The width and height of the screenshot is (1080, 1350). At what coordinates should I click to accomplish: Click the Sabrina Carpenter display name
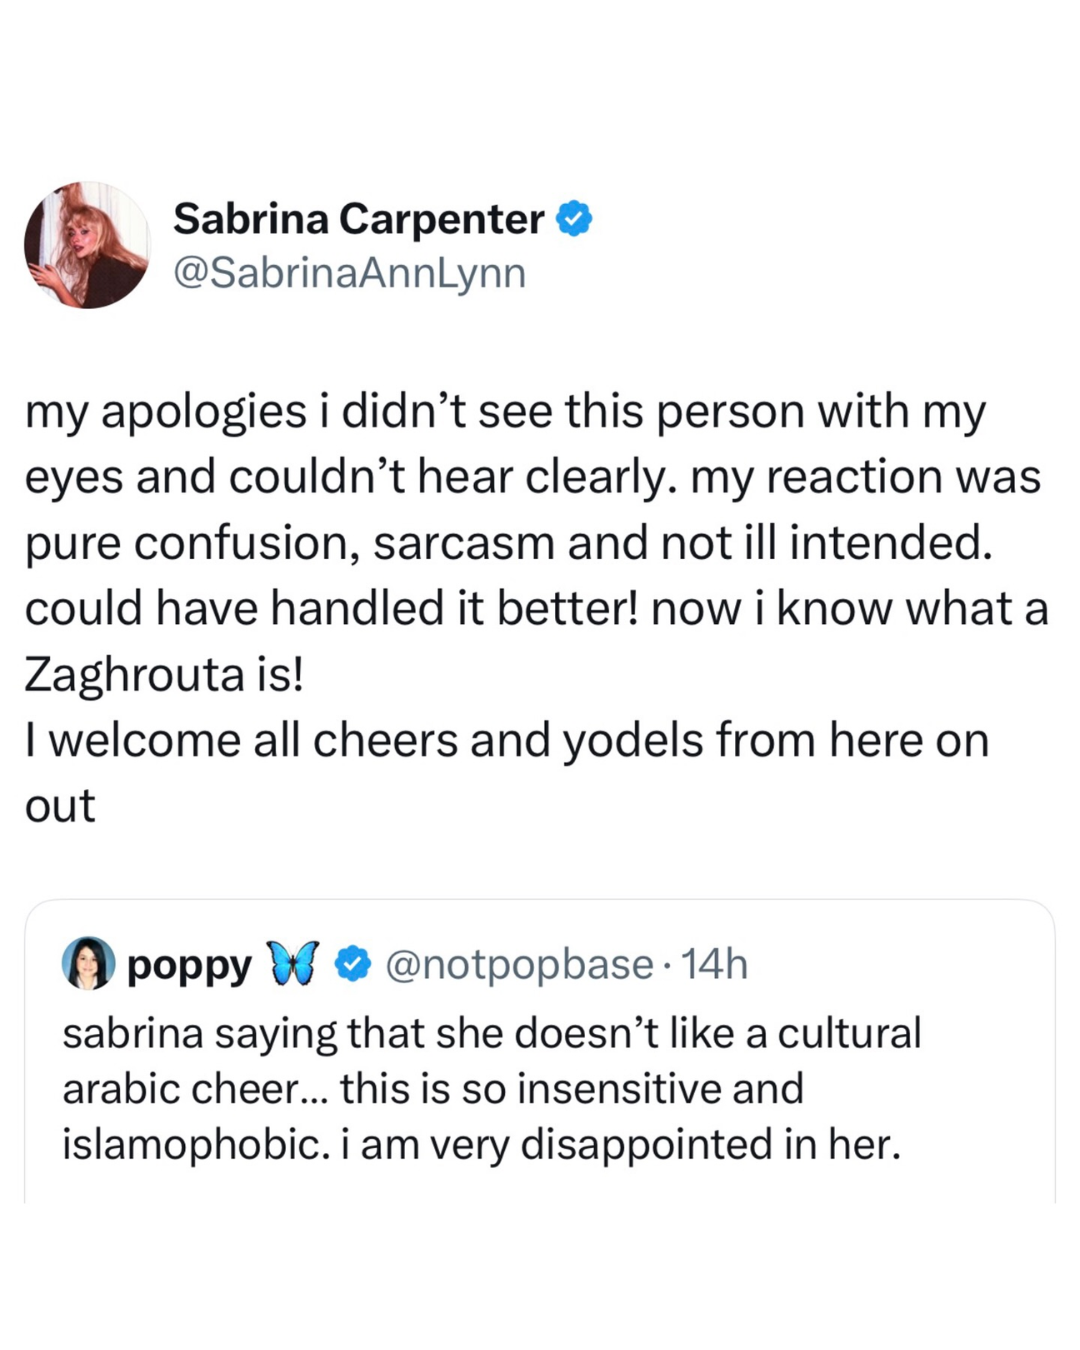[x=358, y=219]
